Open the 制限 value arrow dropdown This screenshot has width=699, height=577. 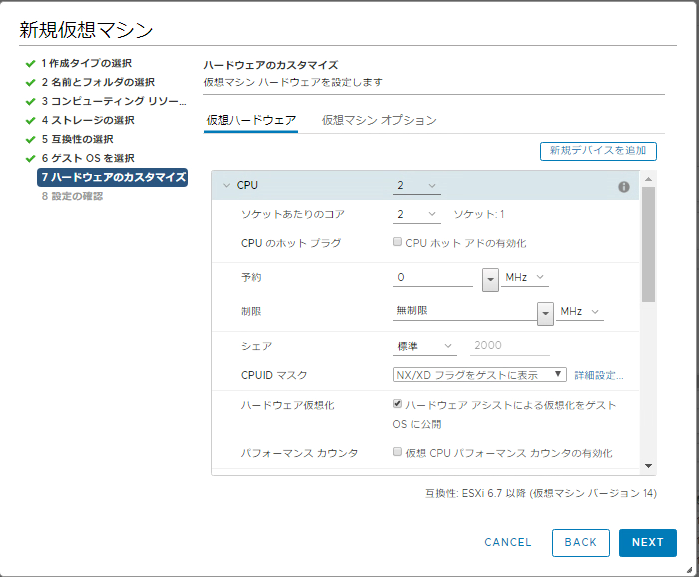click(545, 313)
